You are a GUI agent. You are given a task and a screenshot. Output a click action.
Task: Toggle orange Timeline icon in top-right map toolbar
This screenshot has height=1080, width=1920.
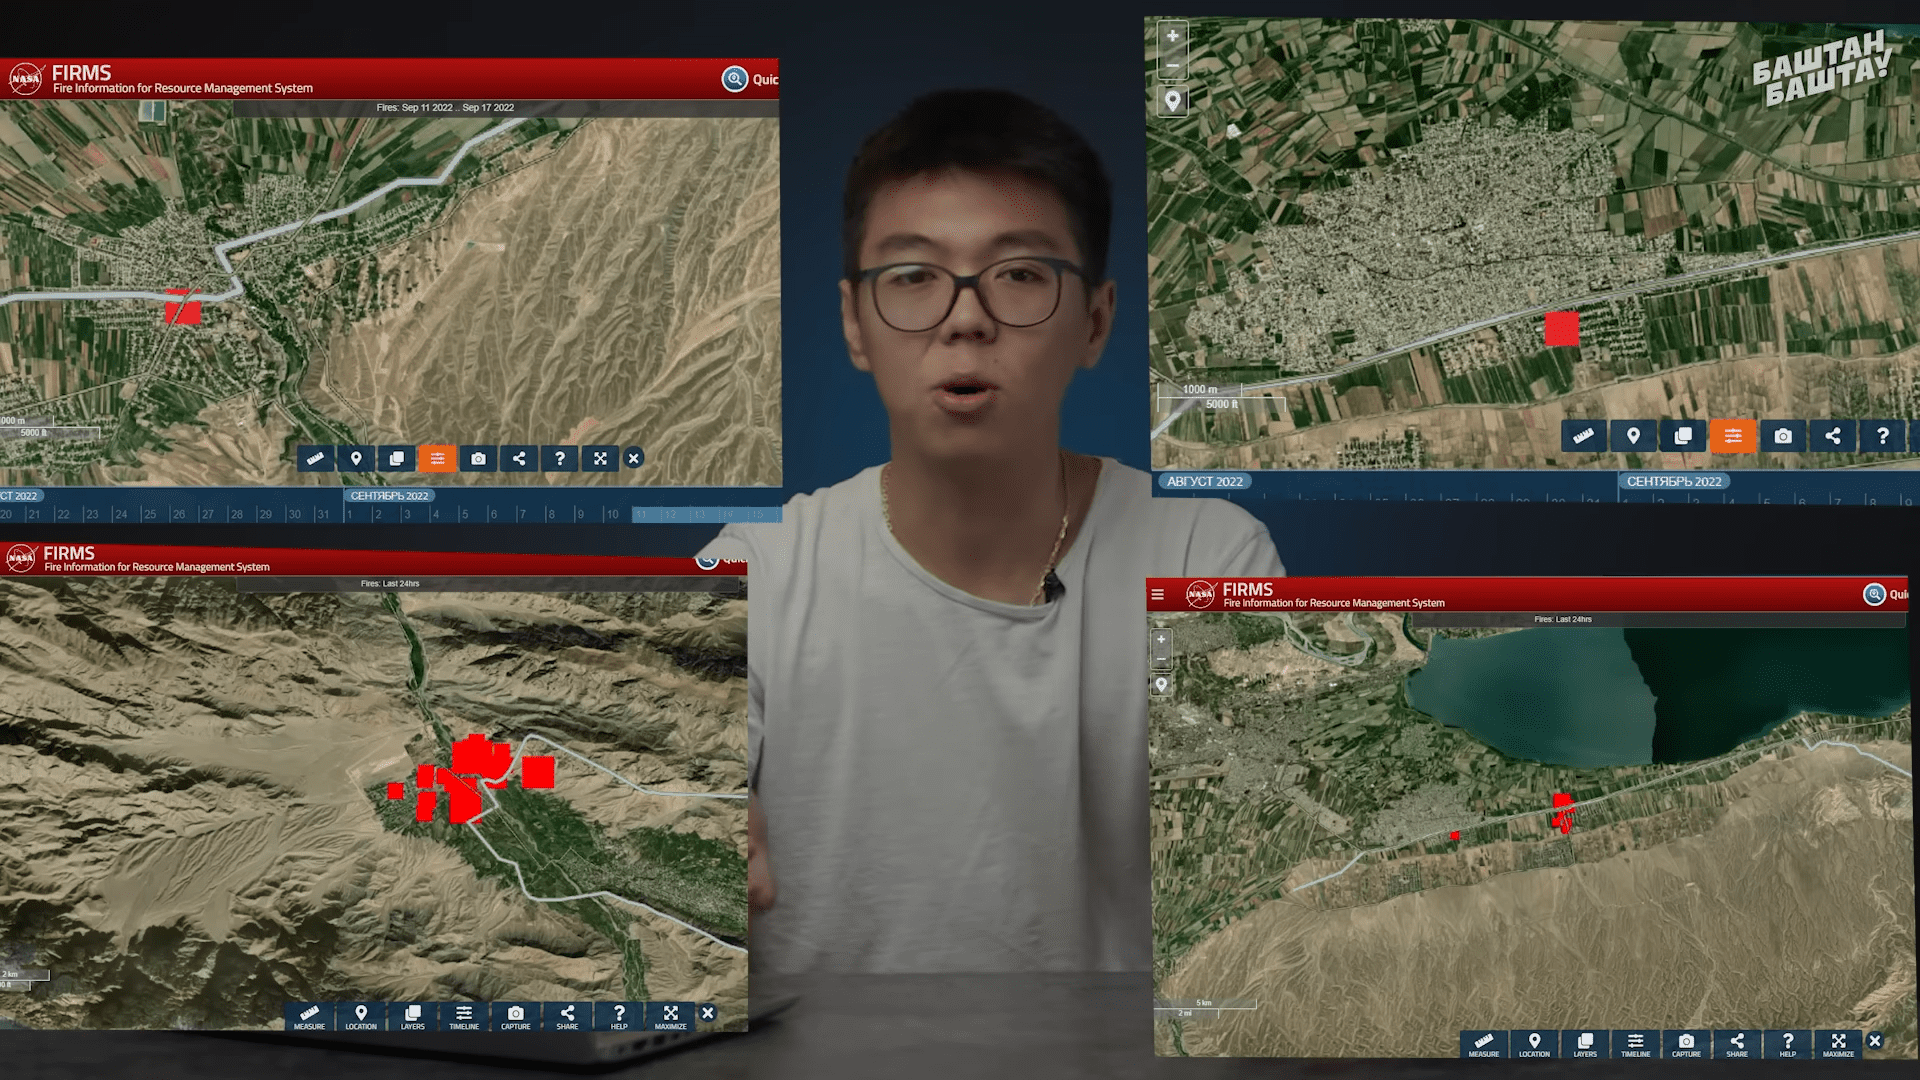(x=1733, y=436)
